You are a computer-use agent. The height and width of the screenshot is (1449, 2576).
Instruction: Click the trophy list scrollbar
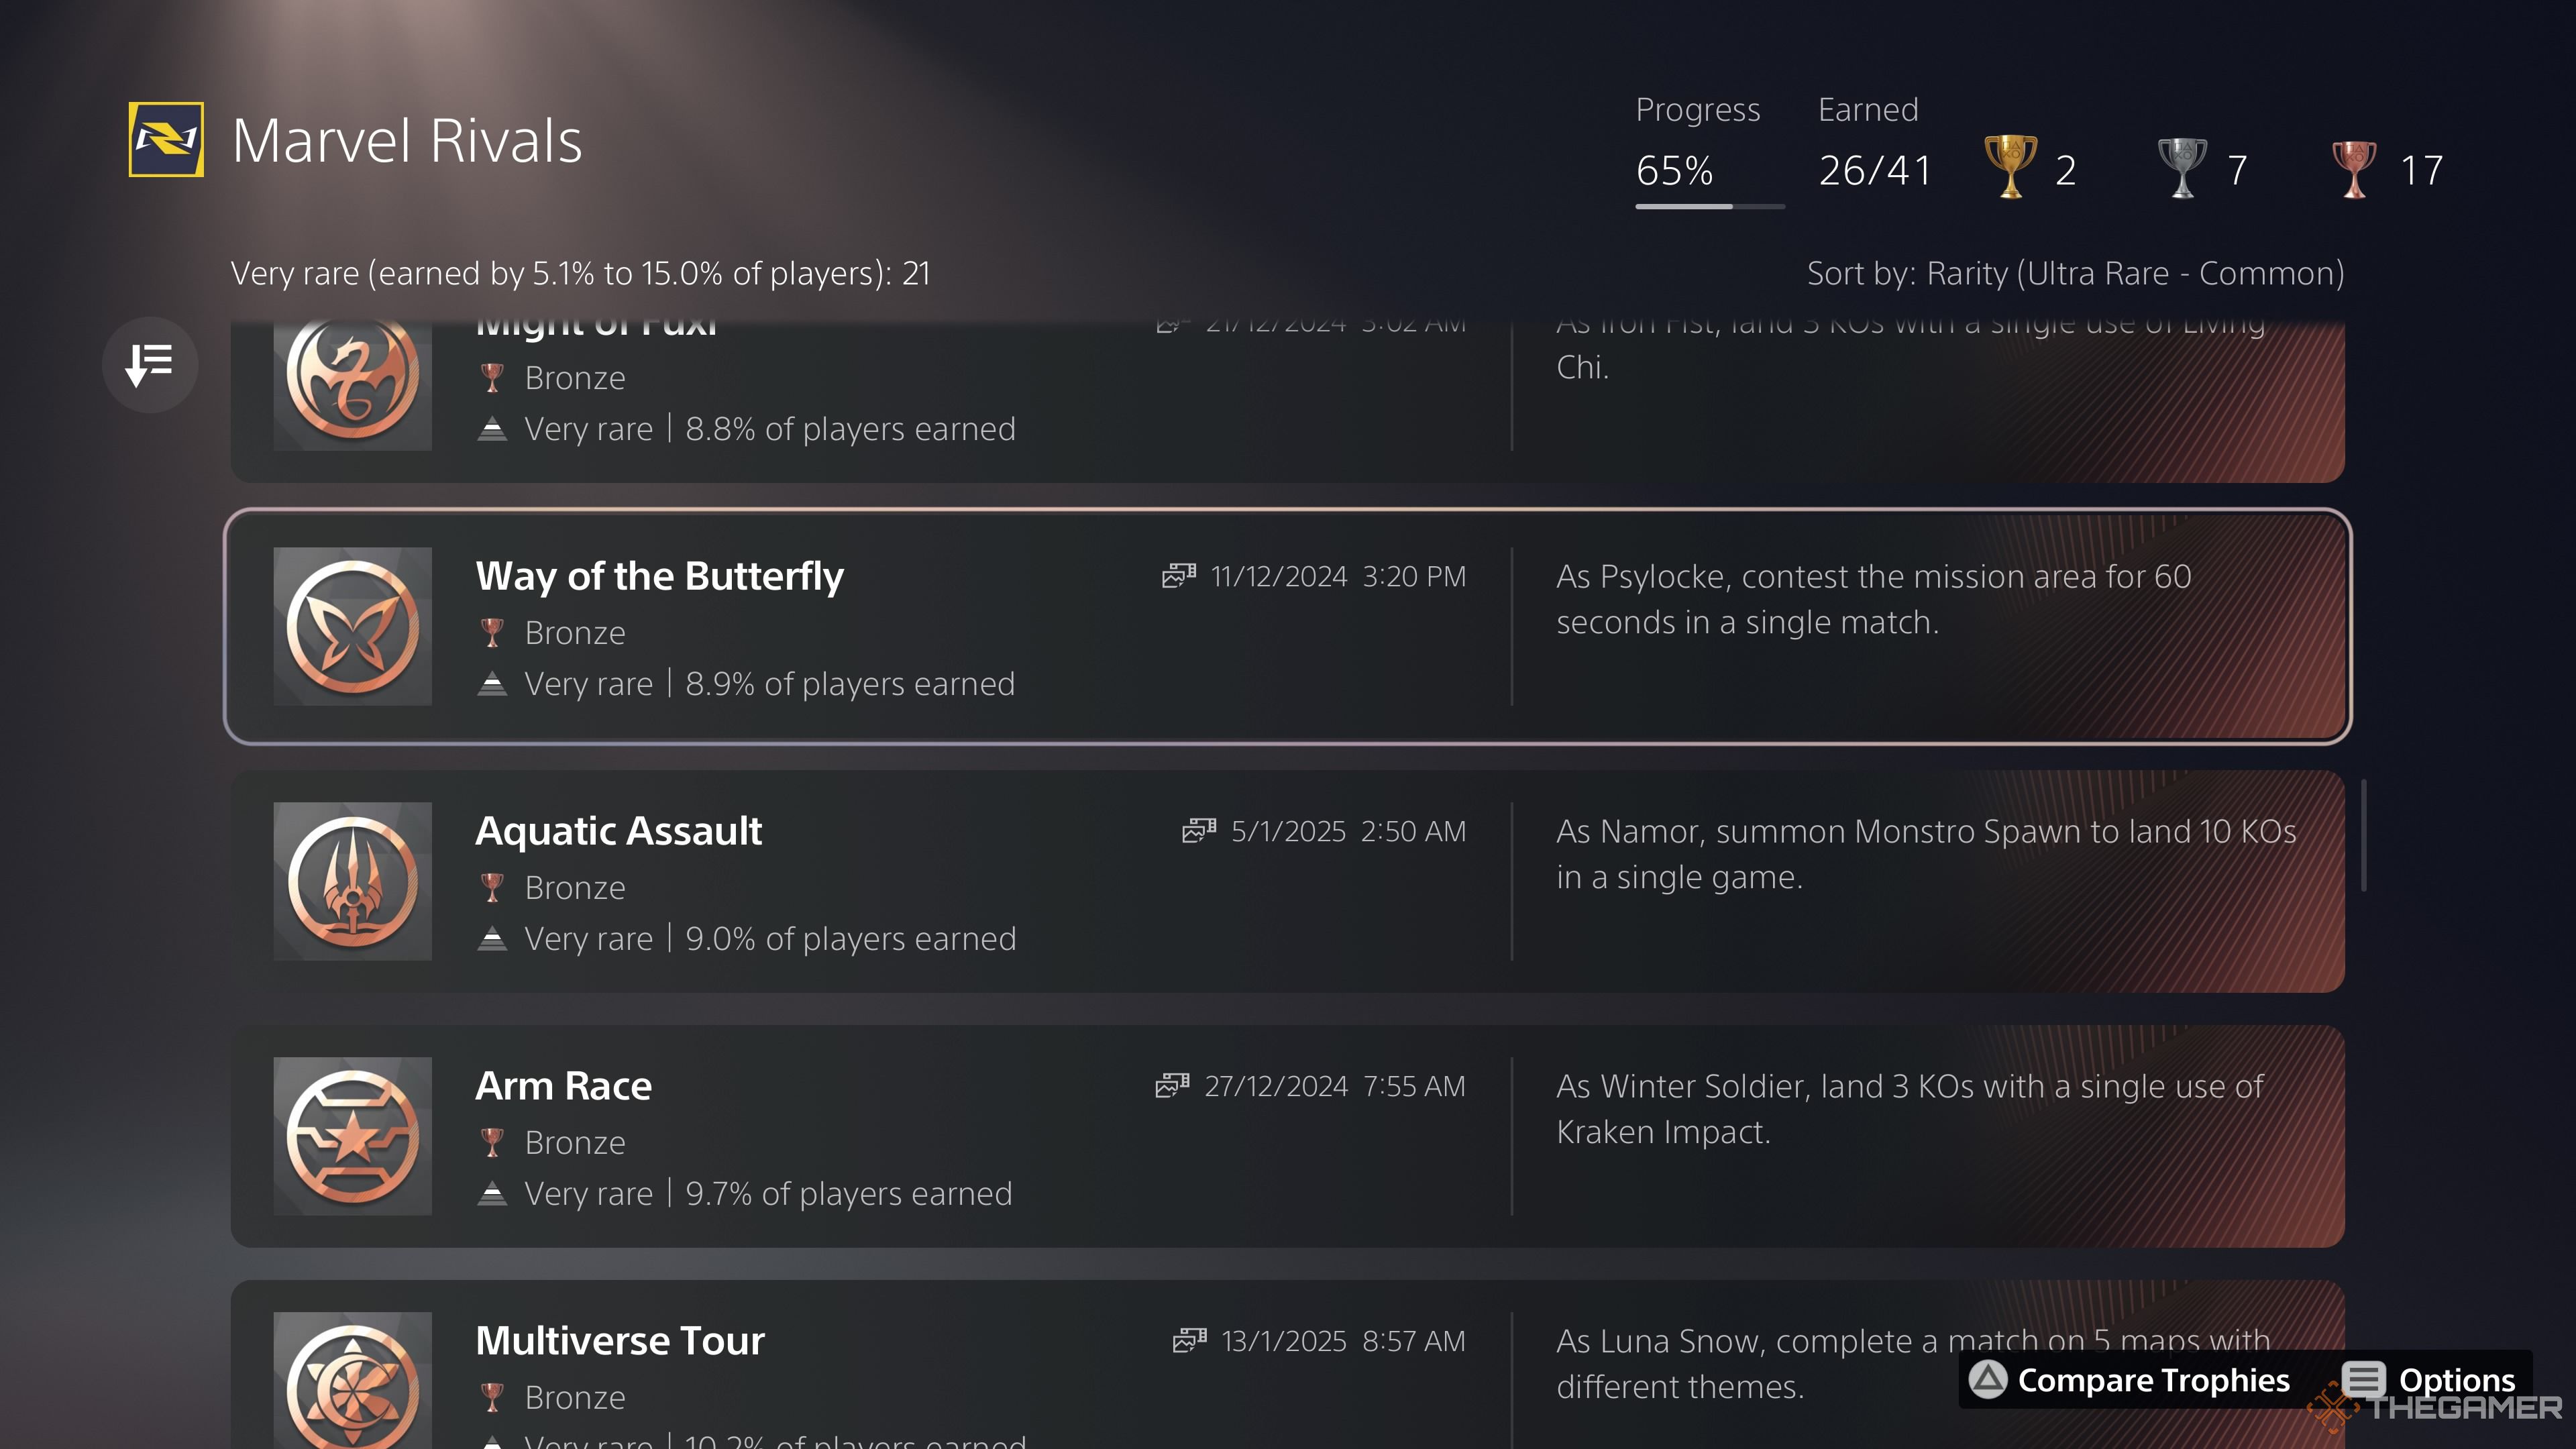tap(2364, 836)
